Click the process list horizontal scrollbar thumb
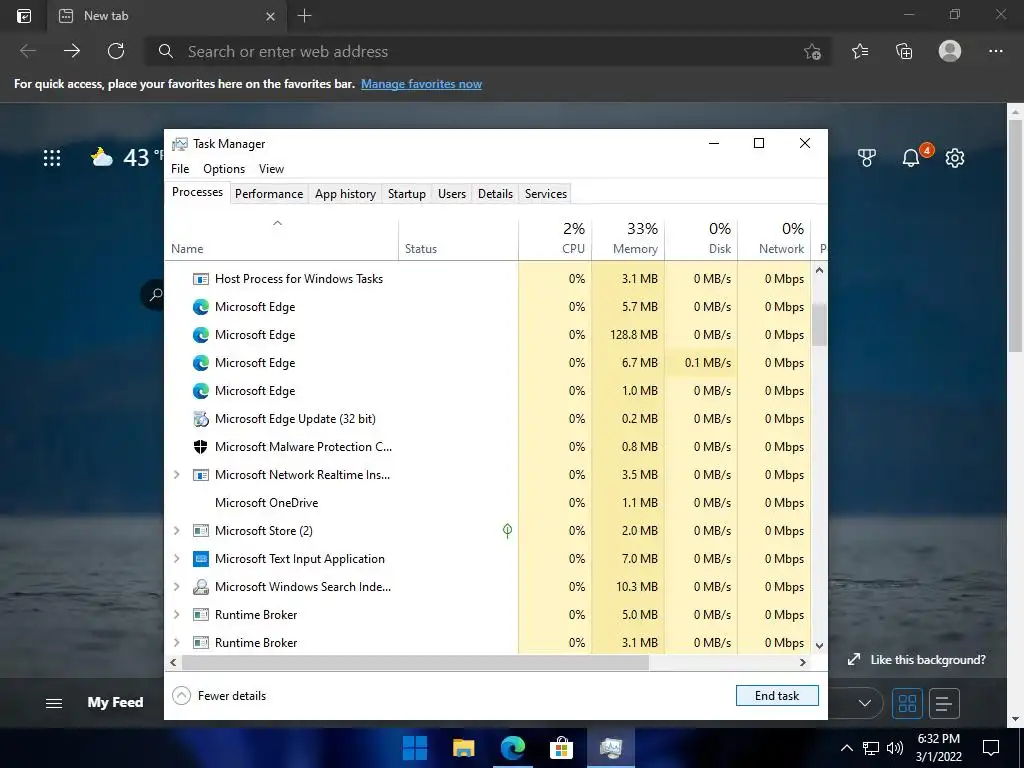1024x768 pixels. [x=415, y=662]
